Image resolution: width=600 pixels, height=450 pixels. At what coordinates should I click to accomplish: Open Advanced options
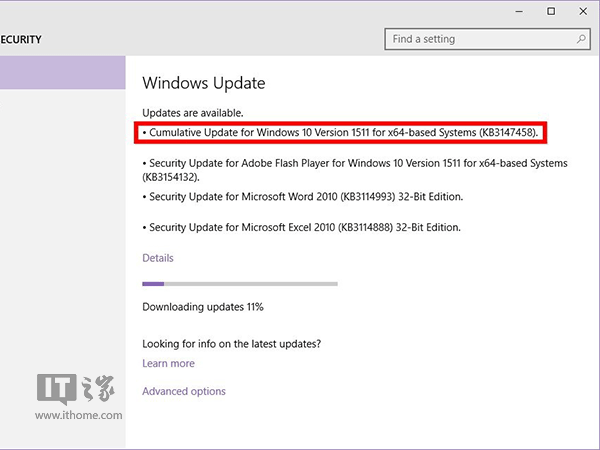(x=184, y=391)
